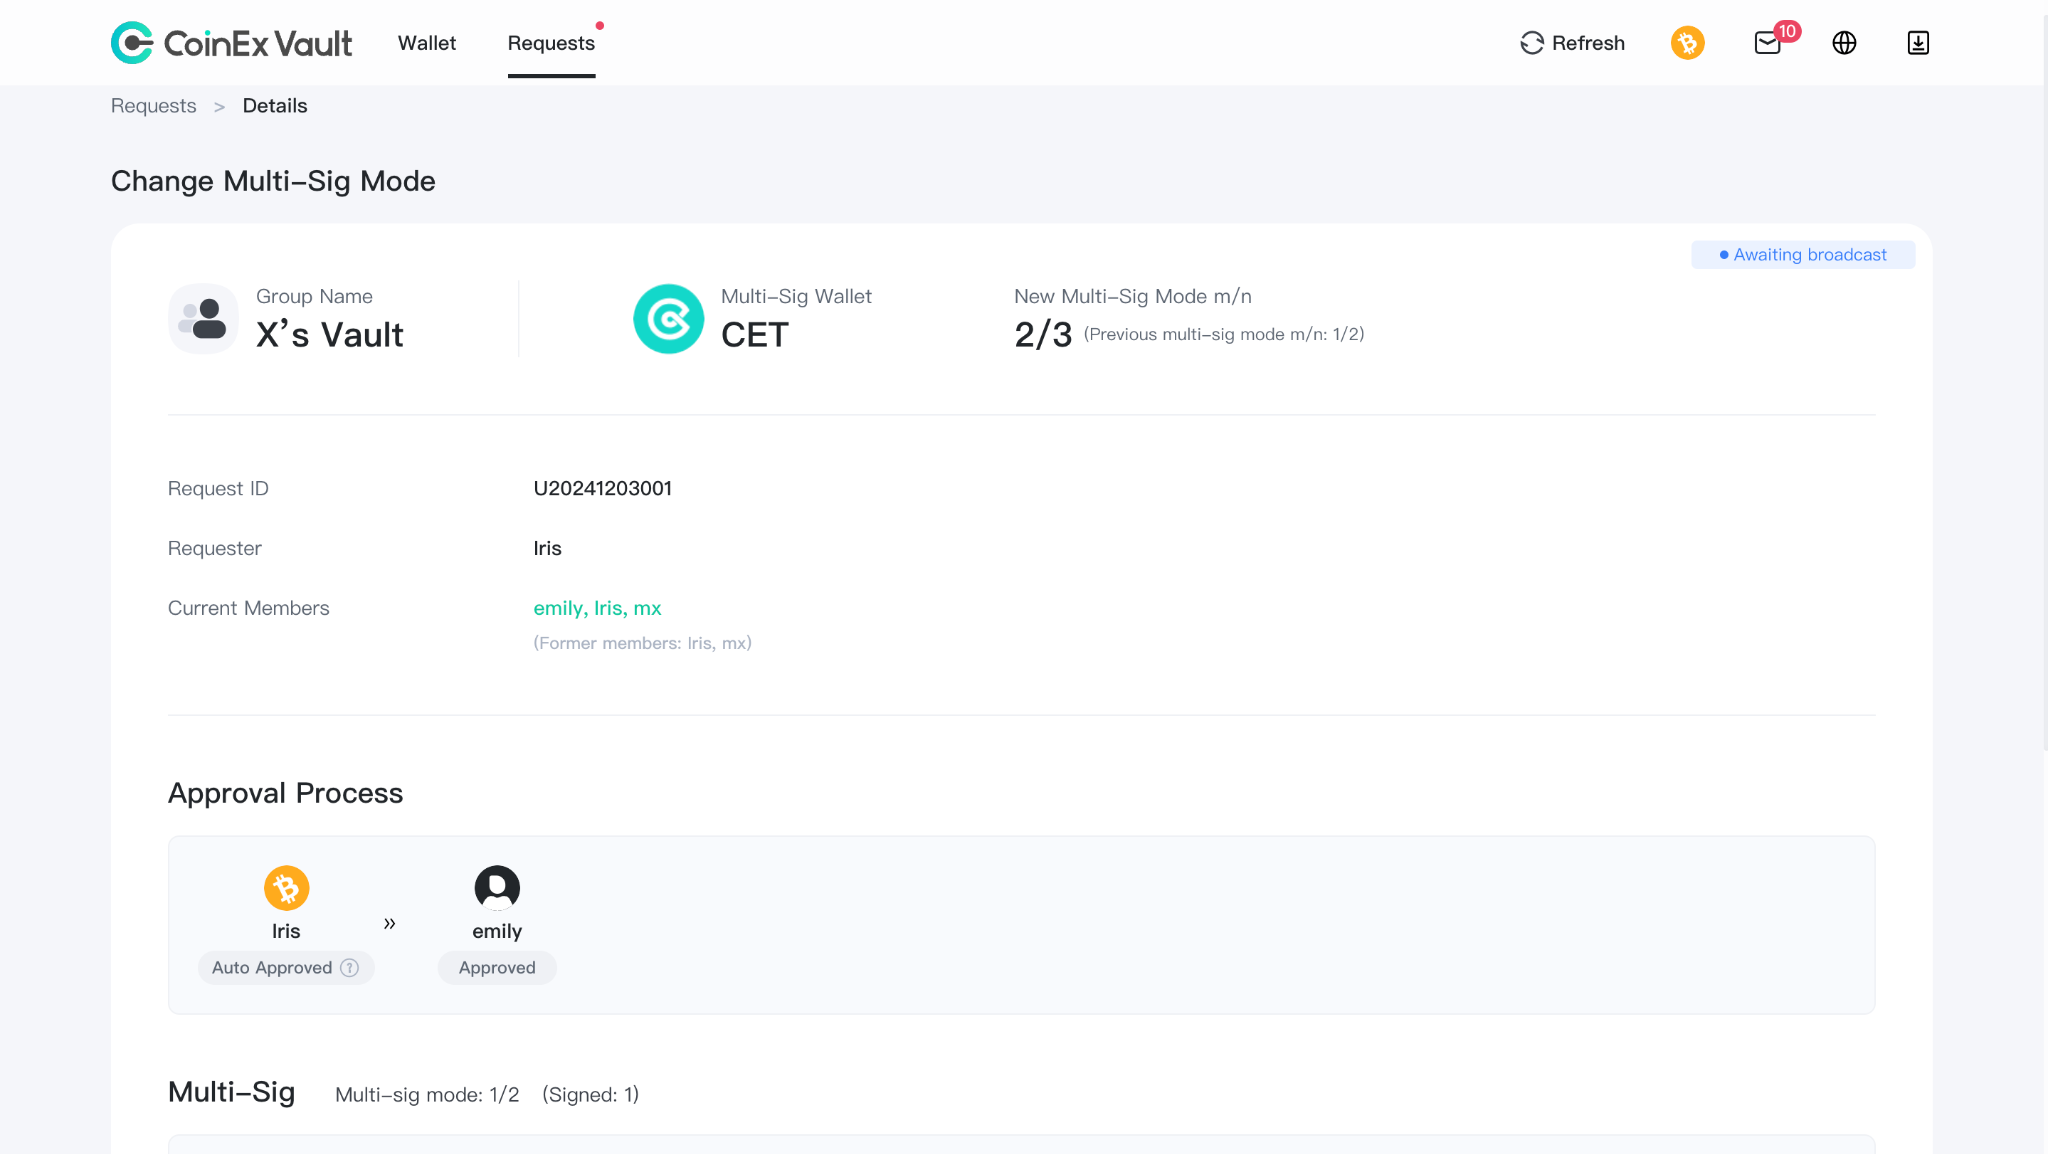Viewport: 2048px width, 1154px height.
Task: Click the CET wallet name
Action: click(755, 335)
